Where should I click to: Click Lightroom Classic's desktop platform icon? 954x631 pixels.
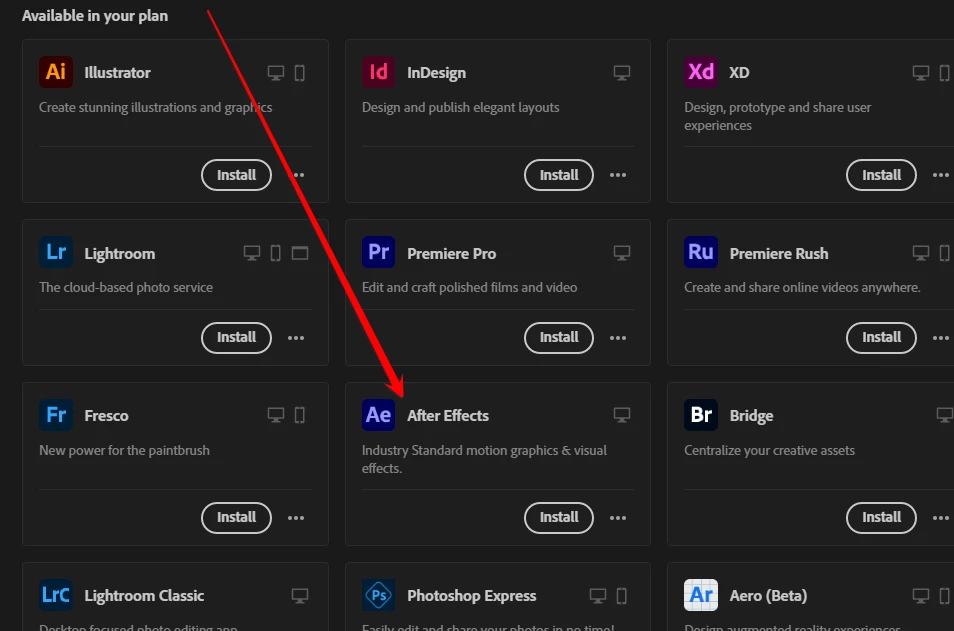tap(299, 596)
